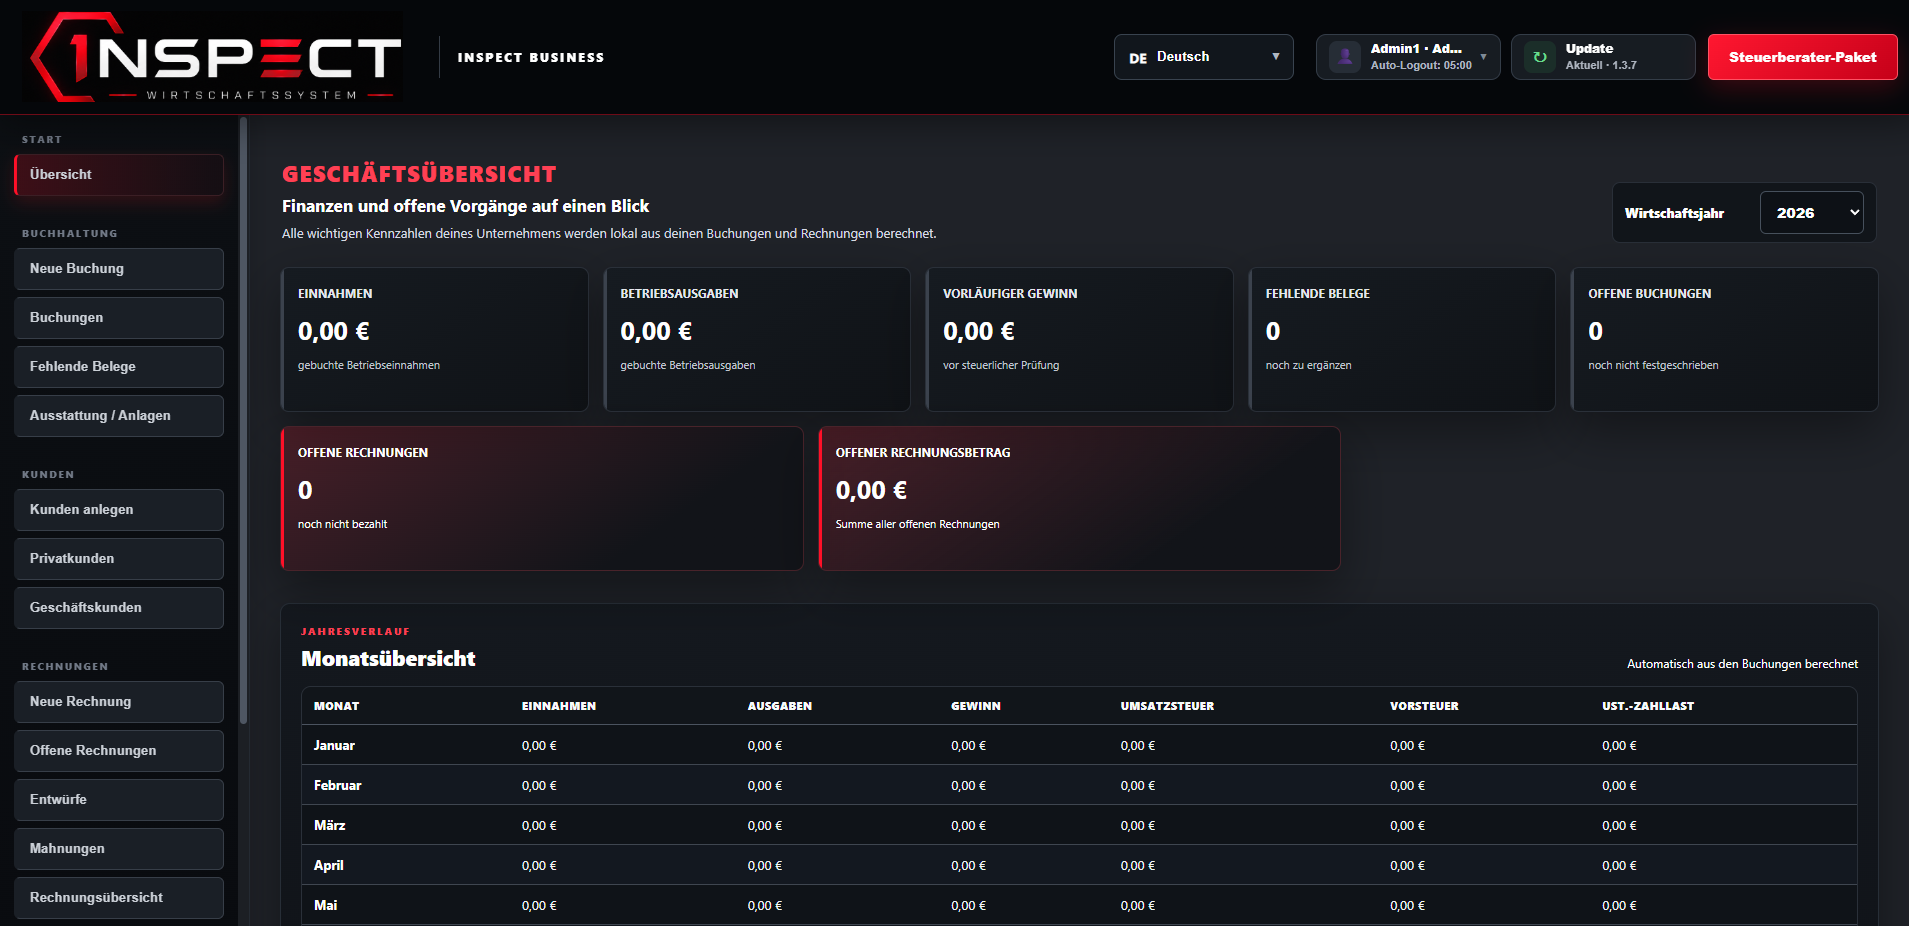Expand the Admin1 account menu arrow

click(1483, 57)
